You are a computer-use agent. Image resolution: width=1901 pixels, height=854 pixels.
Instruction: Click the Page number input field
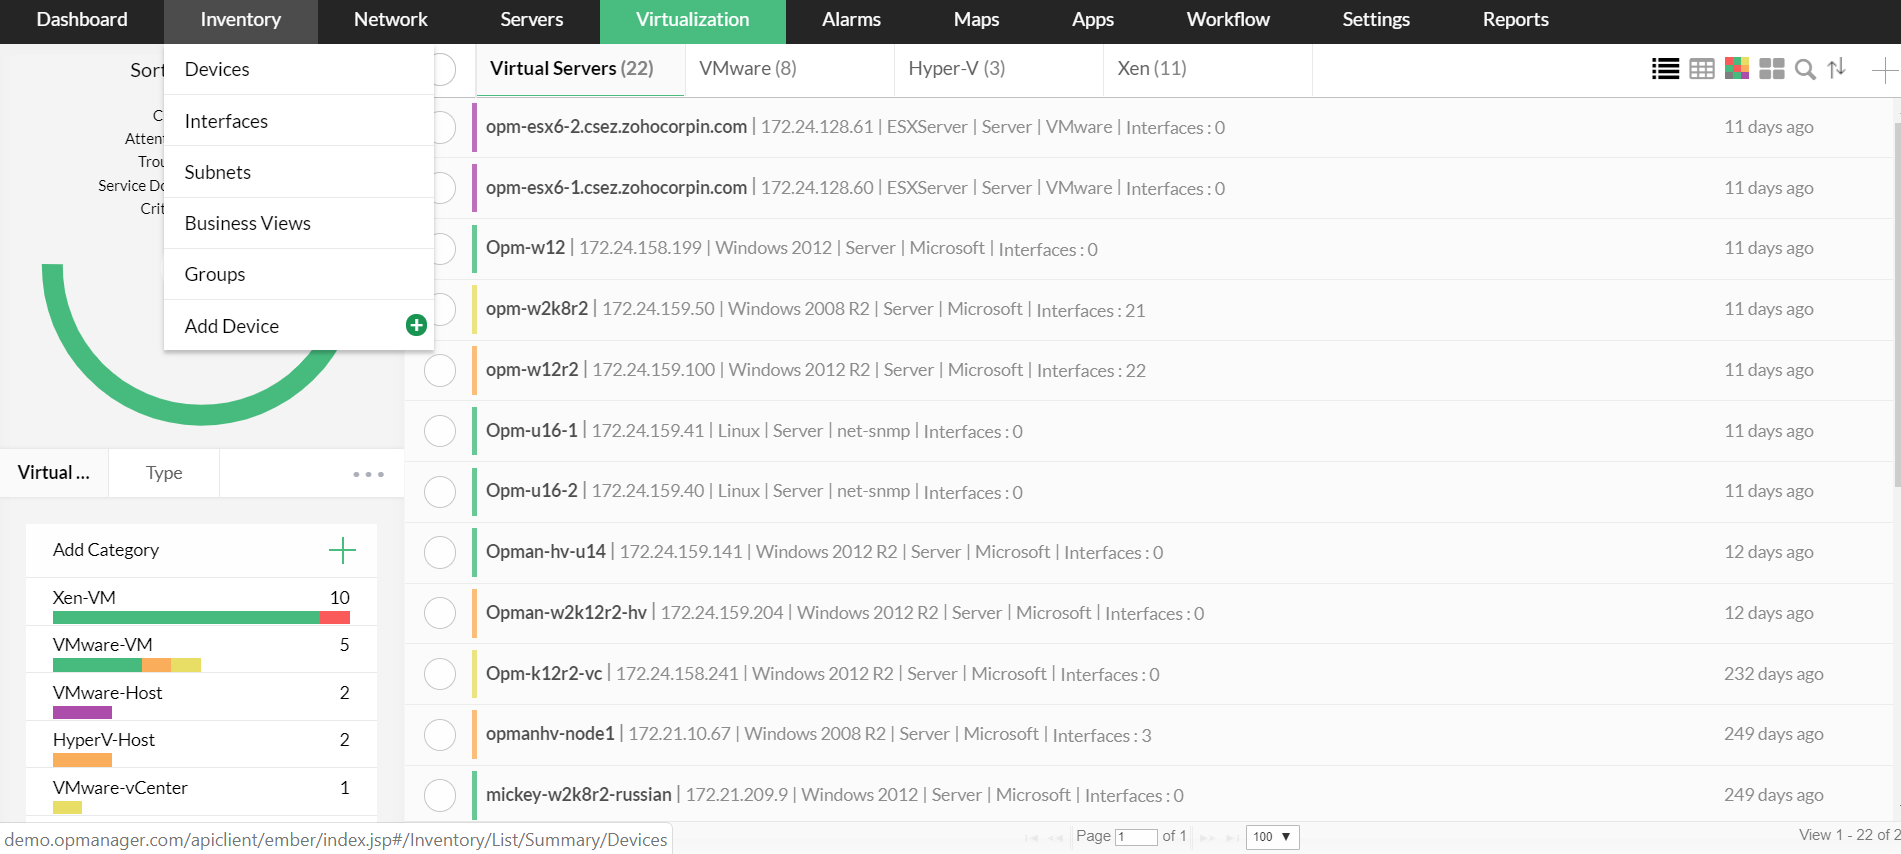(x=1136, y=837)
